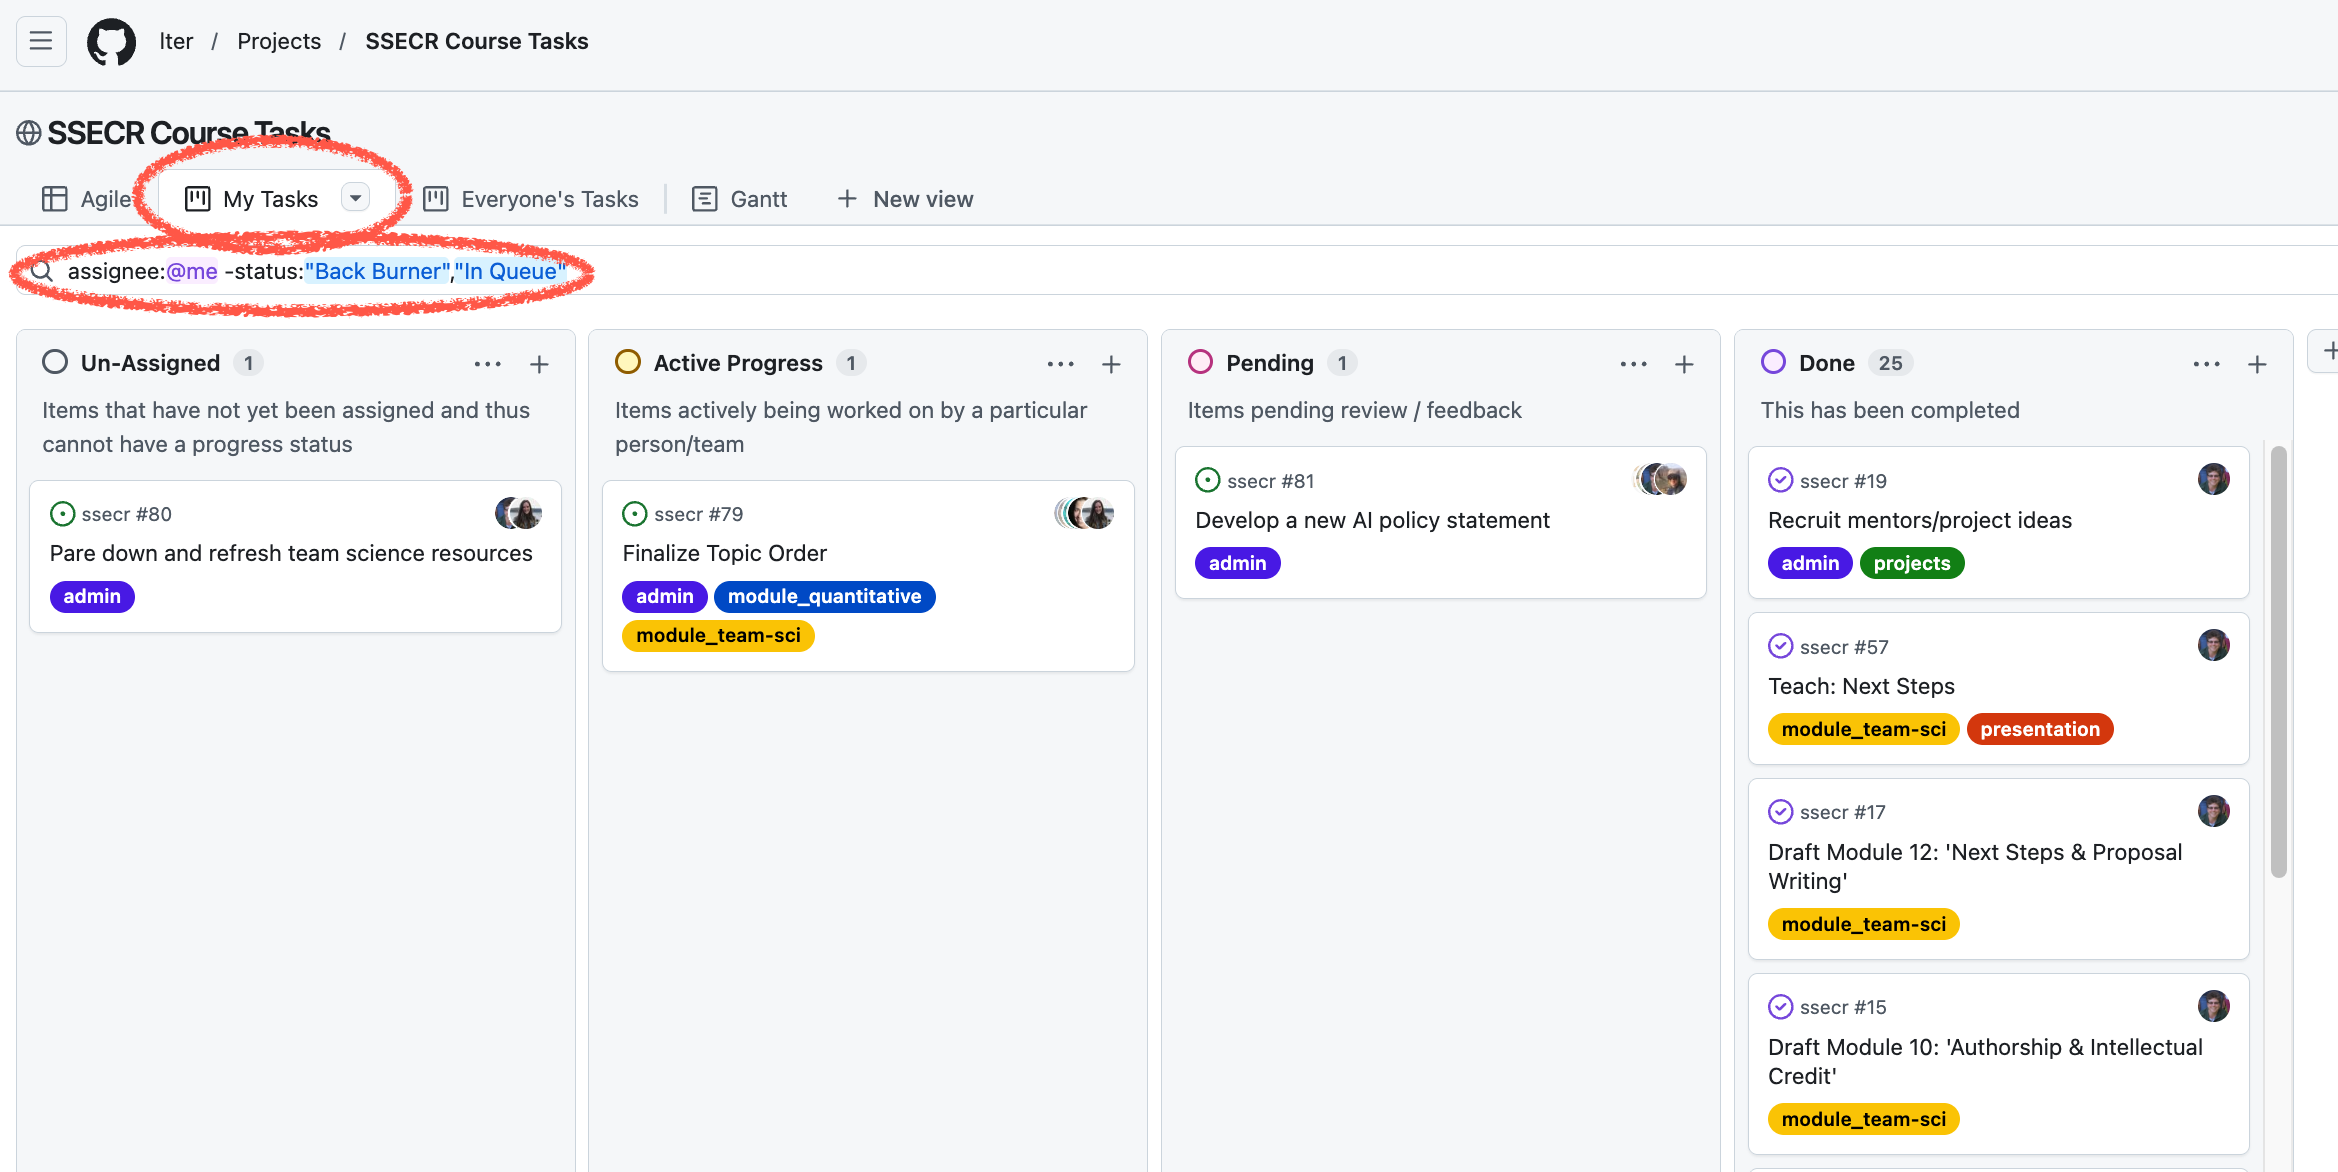Open 'Develop a new AI policy statement' card
This screenshot has height=1172, width=2338.
[x=1373, y=520]
